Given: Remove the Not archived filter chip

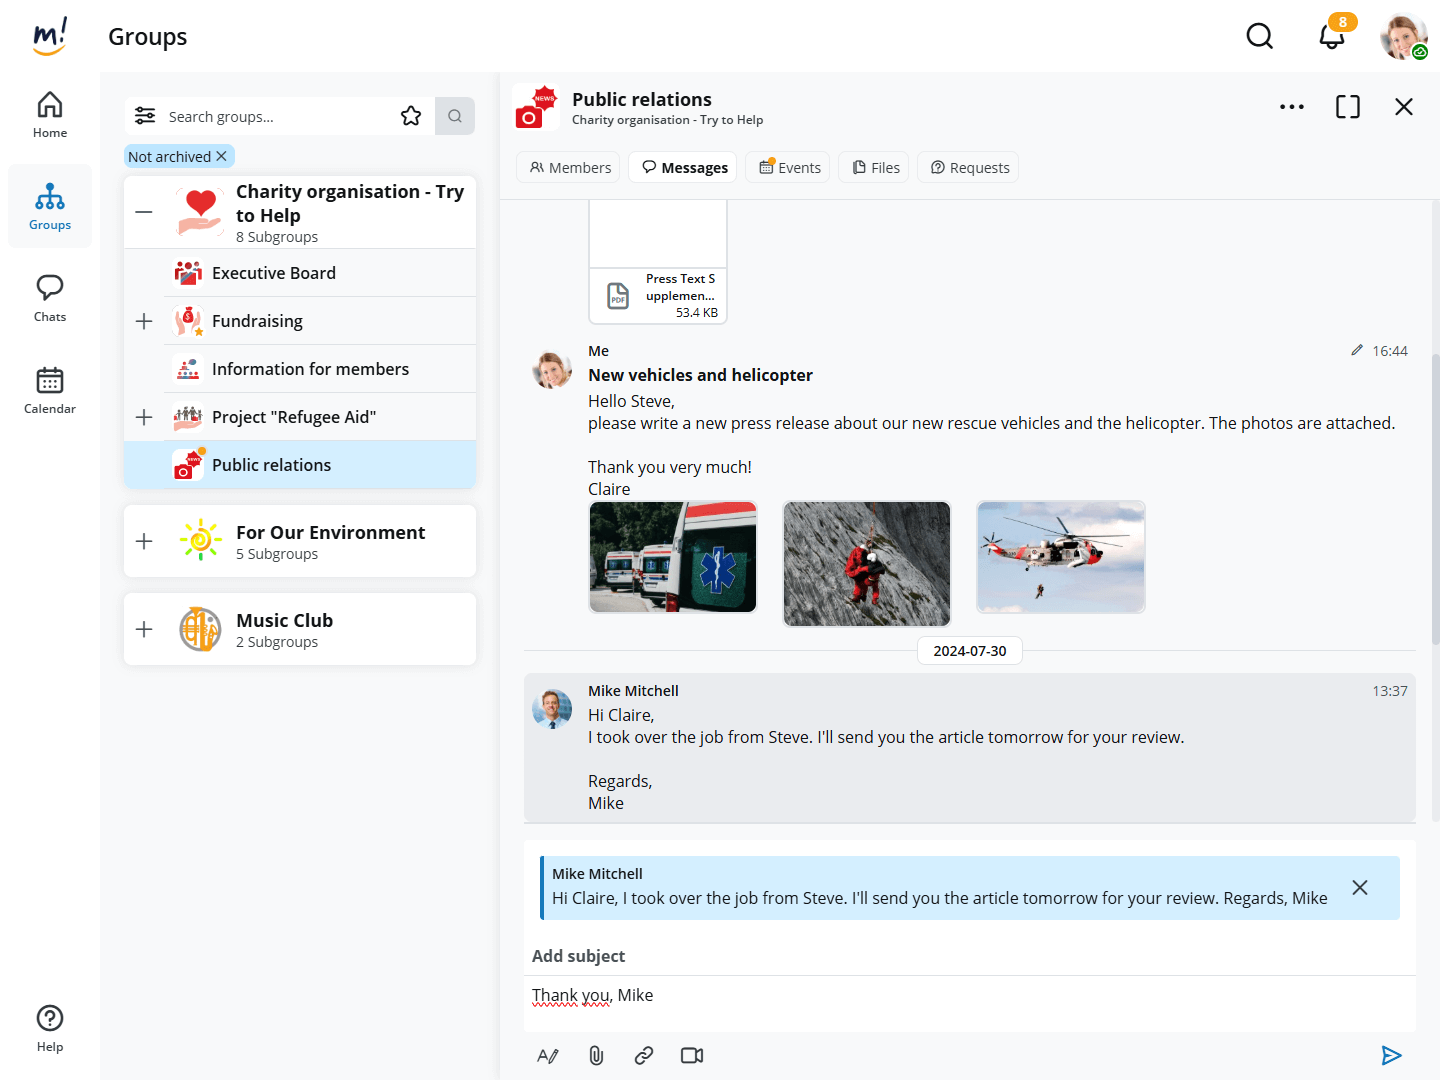Looking at the screenshot, I should coord(222,156).
